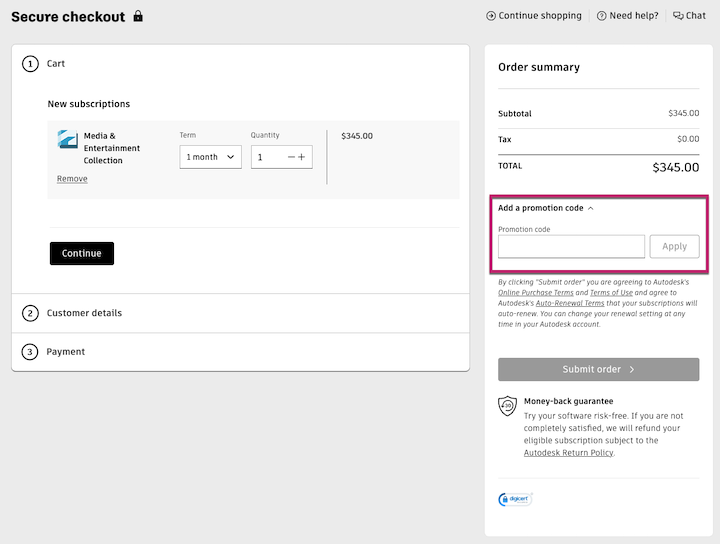Click the secure checkout padlock icon
The image size is (720, 544).
click(138, 16)
